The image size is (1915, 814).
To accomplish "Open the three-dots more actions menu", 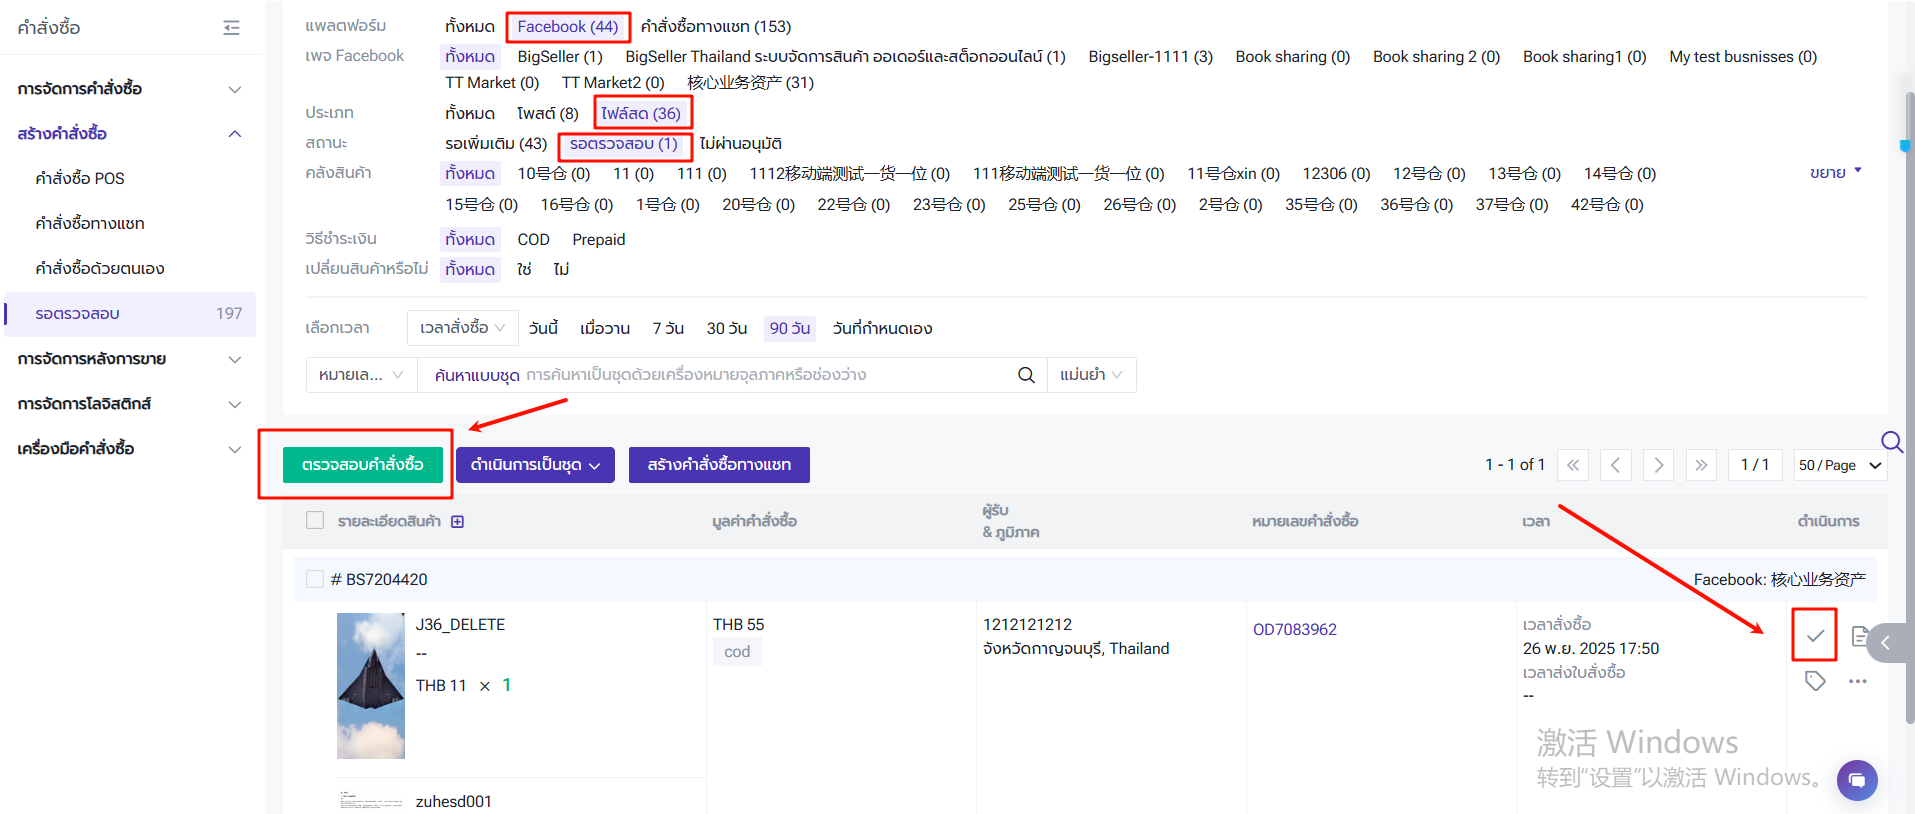I will (1857, 681).
